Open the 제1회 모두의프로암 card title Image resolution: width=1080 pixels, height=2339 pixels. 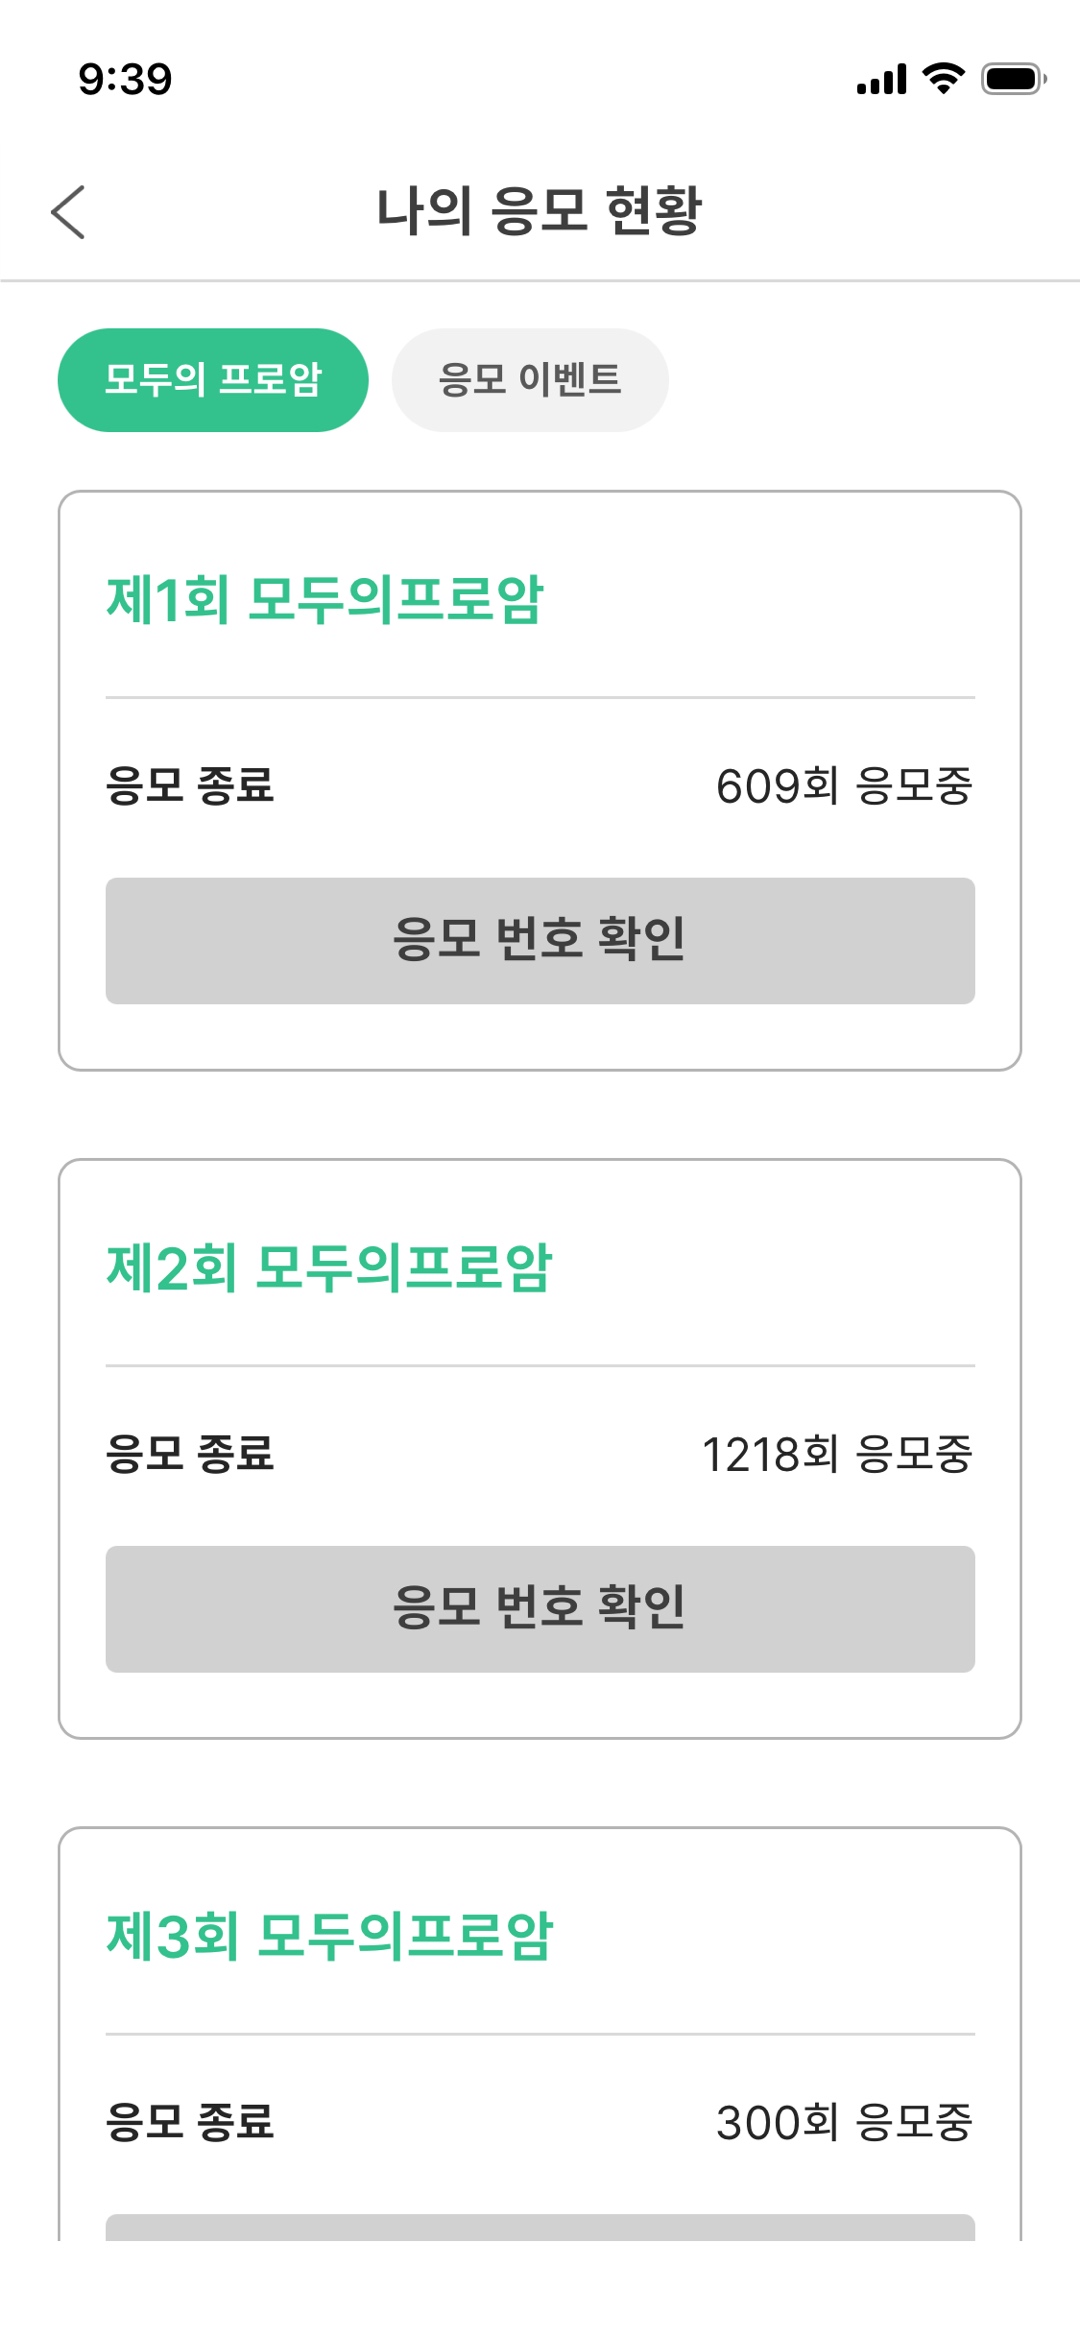point(325,600)
